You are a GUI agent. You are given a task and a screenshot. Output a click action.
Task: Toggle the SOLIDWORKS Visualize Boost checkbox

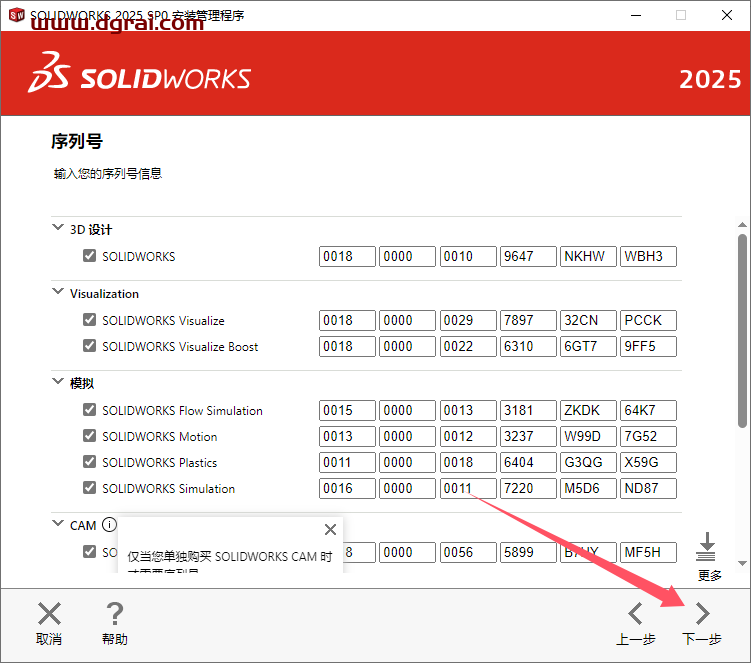90,347
